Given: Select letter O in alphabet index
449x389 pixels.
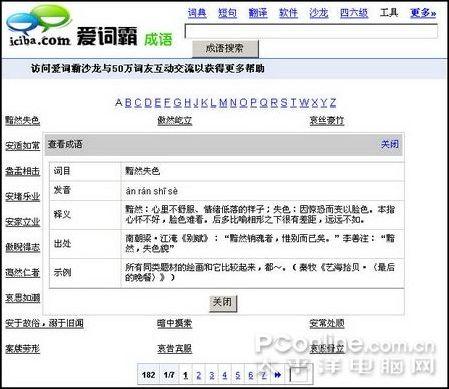Looking at the screenshot, I should click(x=244, y=103).
